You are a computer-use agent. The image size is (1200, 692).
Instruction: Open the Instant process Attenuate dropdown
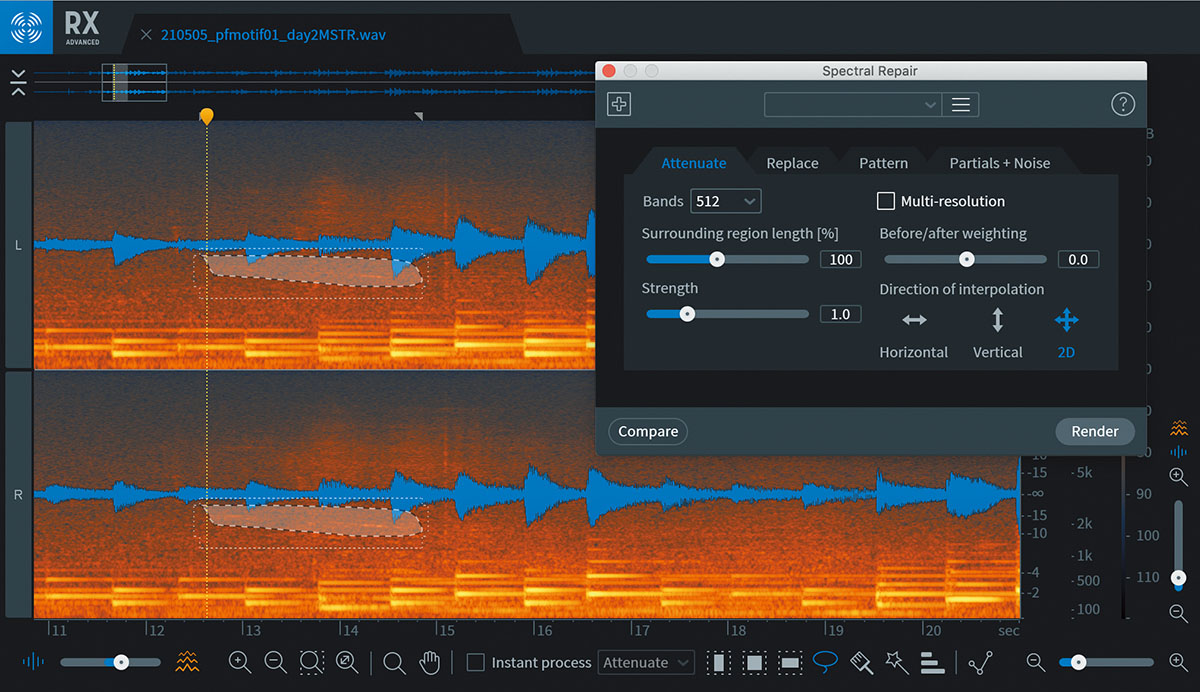click(x=645, y=662)
